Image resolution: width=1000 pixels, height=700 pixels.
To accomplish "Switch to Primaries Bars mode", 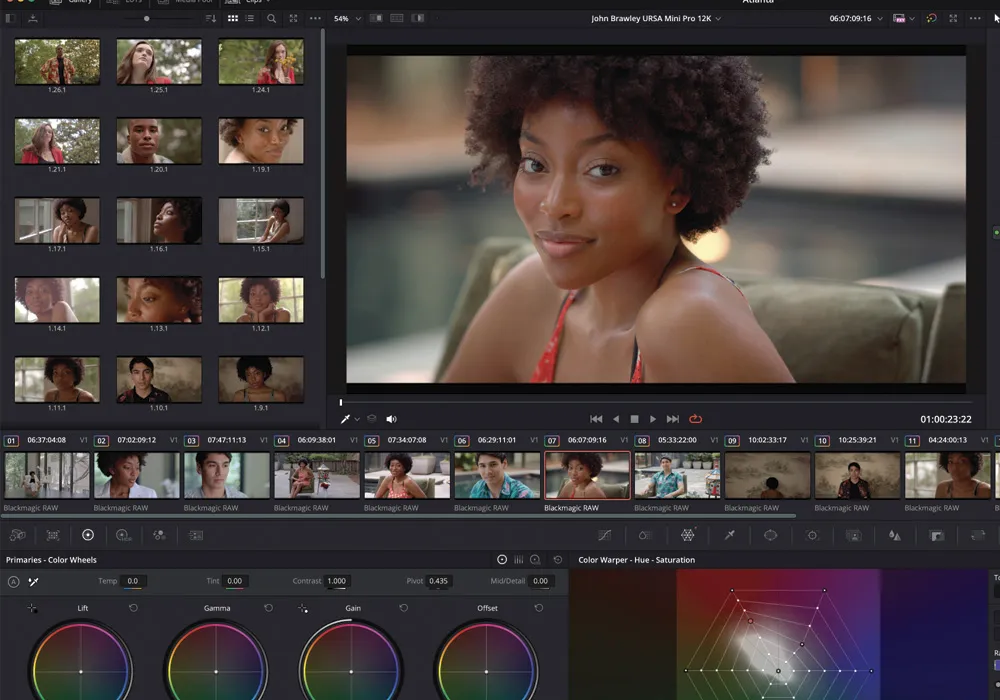I will tap(518, 560).
